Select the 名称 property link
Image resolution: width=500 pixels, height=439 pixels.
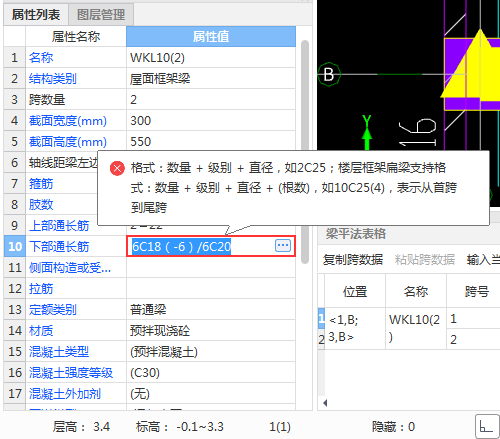41,58
